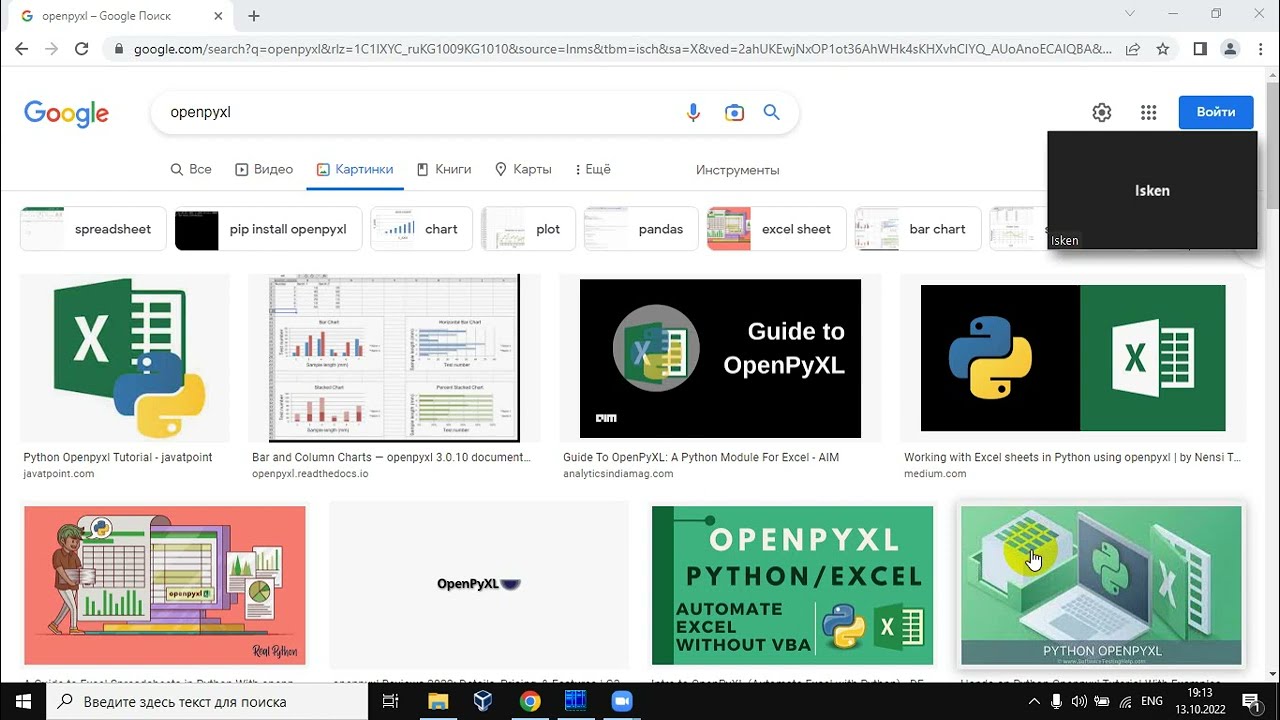The width and height of the screenshot is (1280, 720).
Task: Filter by pandas chip
Action: [639, 229]
